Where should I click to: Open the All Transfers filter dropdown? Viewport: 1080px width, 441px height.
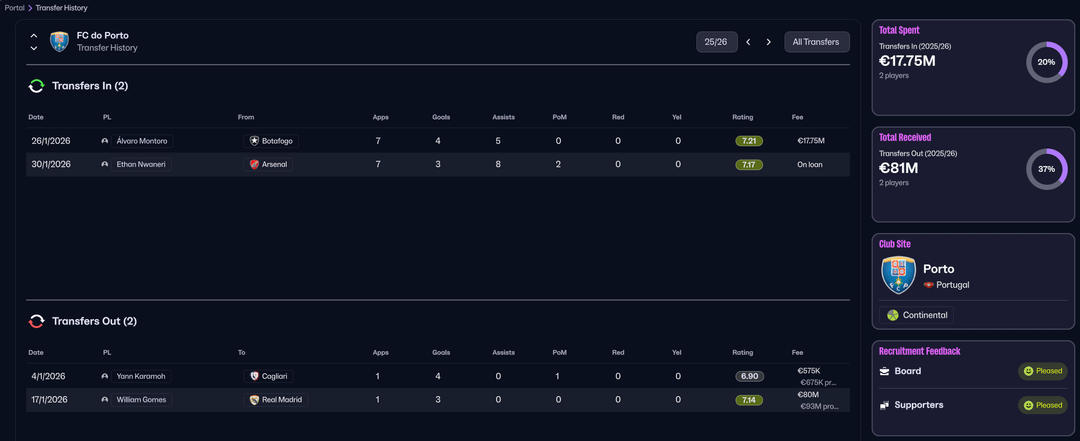tap(817, 42)
